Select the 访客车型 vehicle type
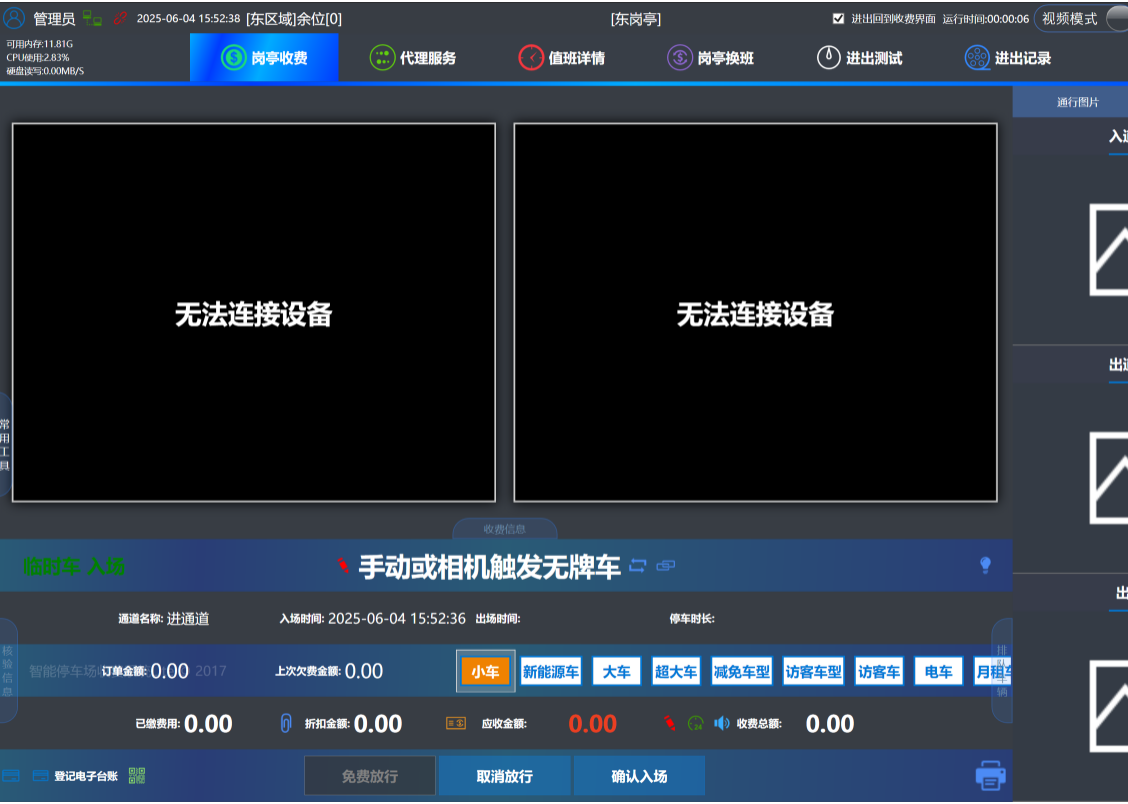This screenshot has height=804, width=1128. coord(814,672)
